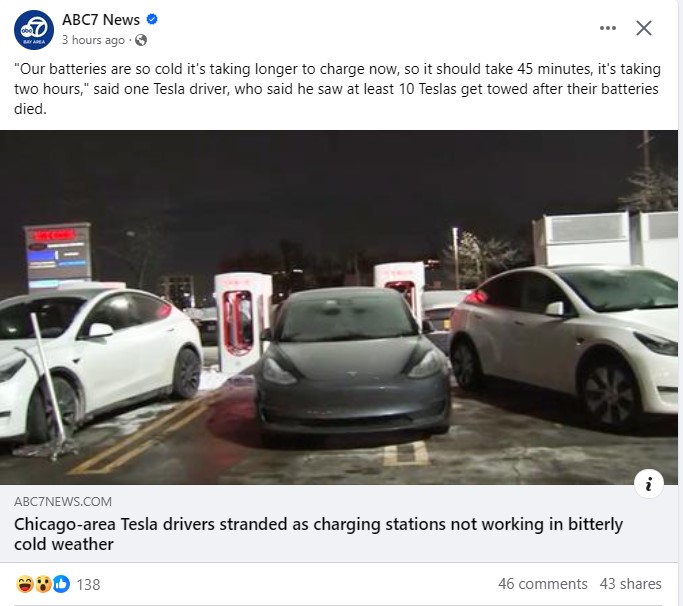Screen dimensions: 683x606
Task: View the 46 comments
Action: (x=542, y=584)
